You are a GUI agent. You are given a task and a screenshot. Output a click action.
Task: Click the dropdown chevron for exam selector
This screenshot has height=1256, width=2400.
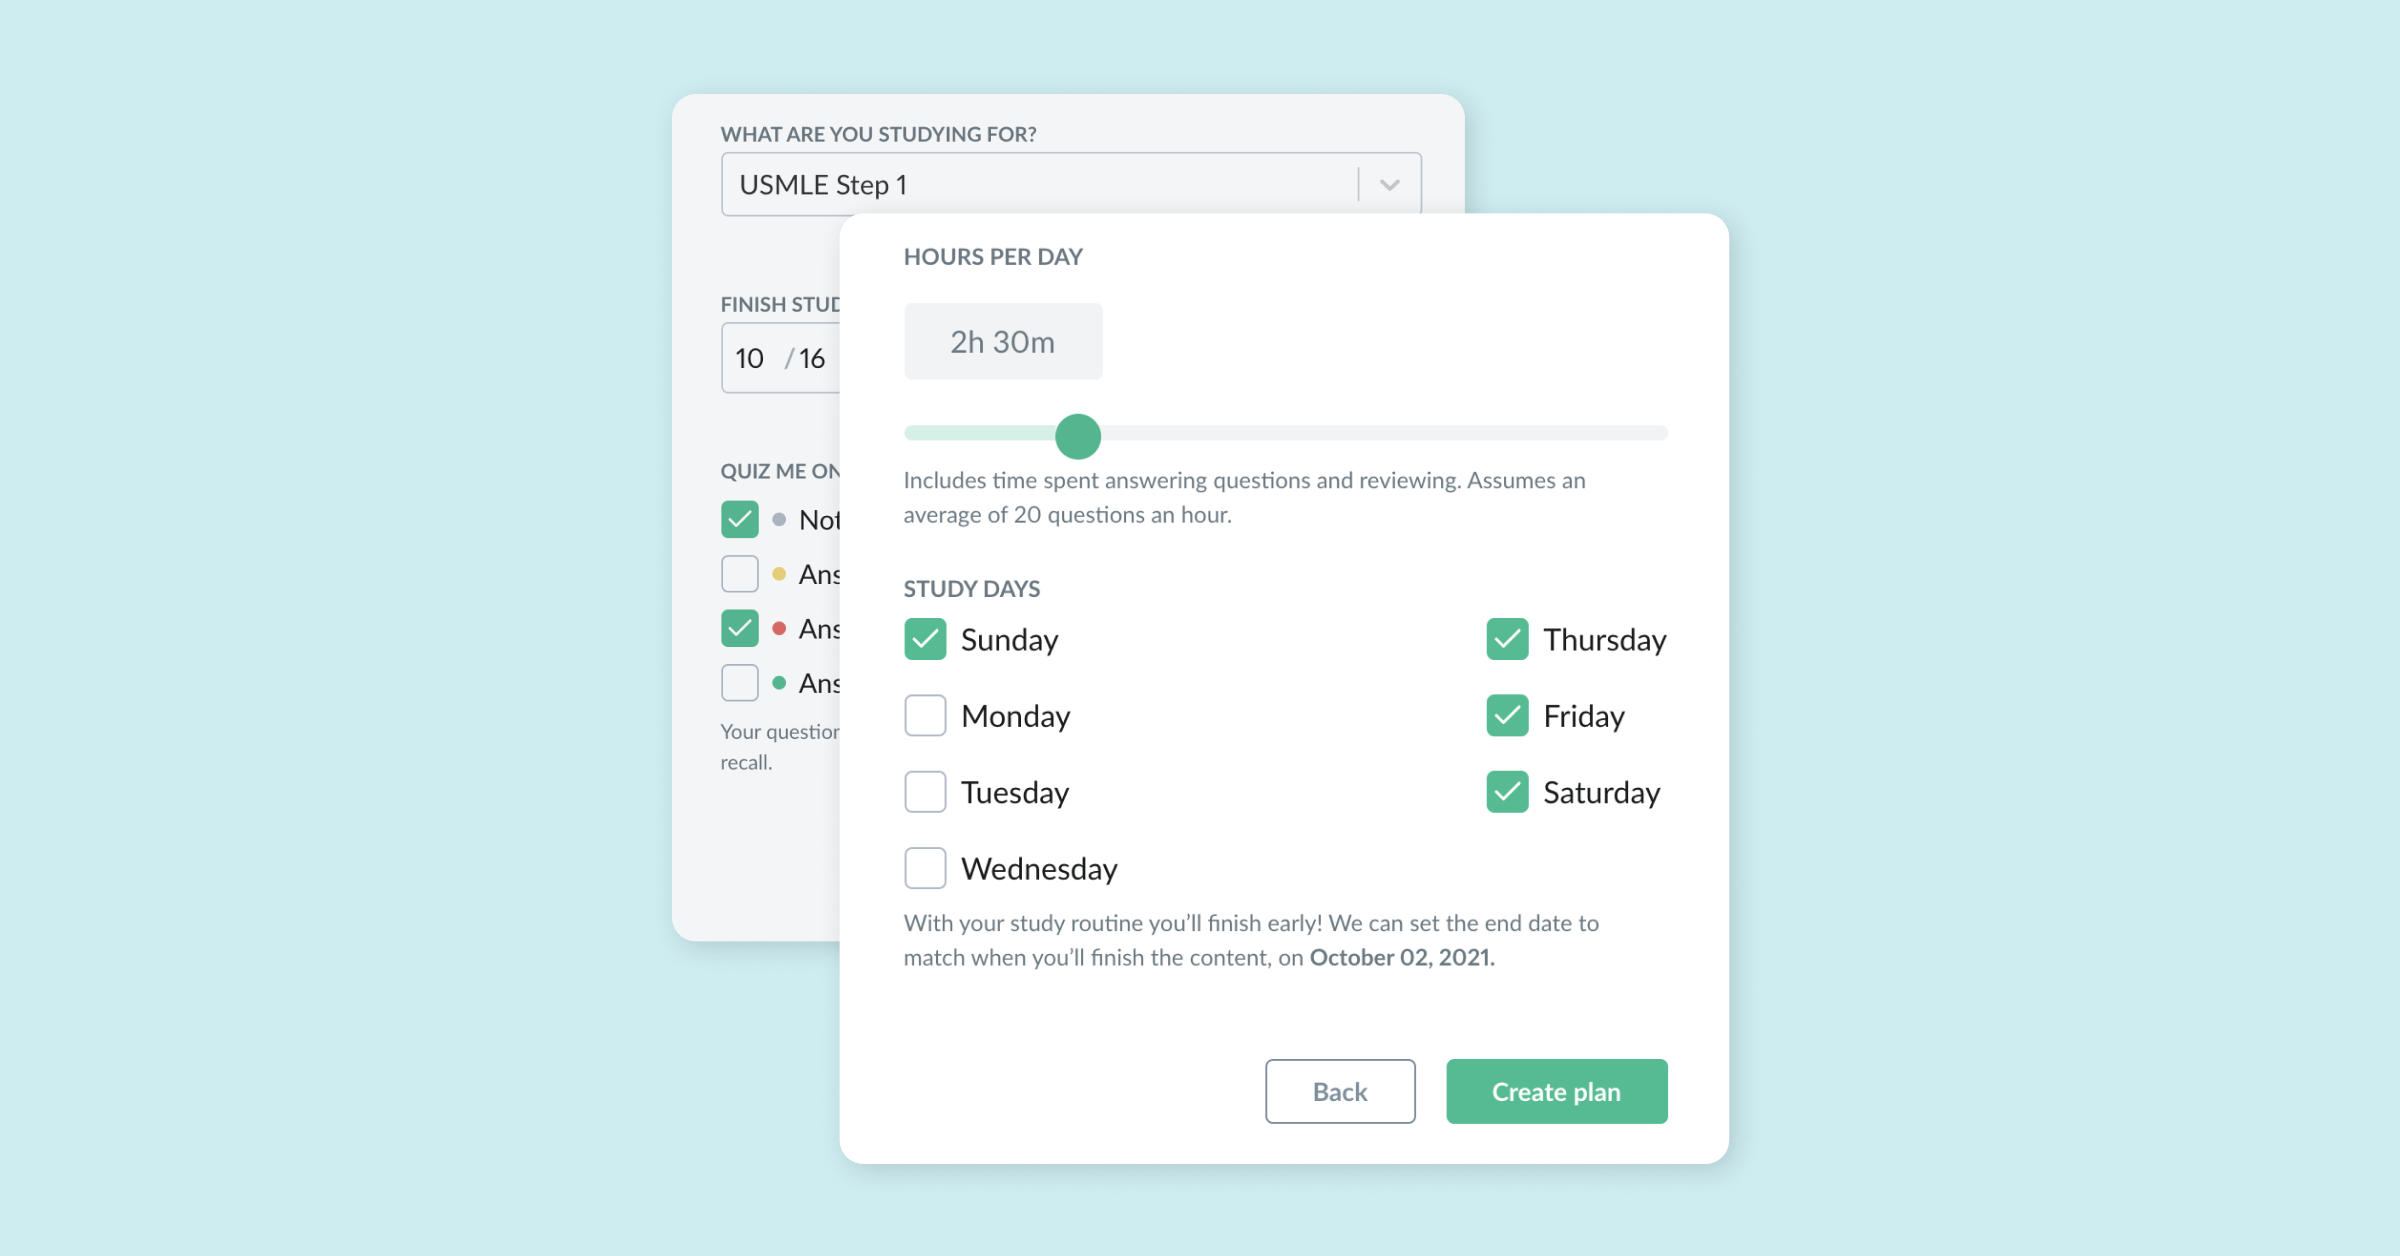click(x=1390, y=184)
